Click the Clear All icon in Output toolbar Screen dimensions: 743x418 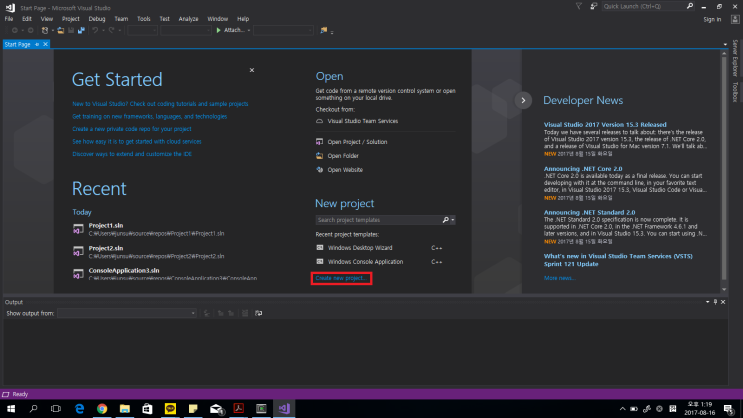[x=245, y=313]
